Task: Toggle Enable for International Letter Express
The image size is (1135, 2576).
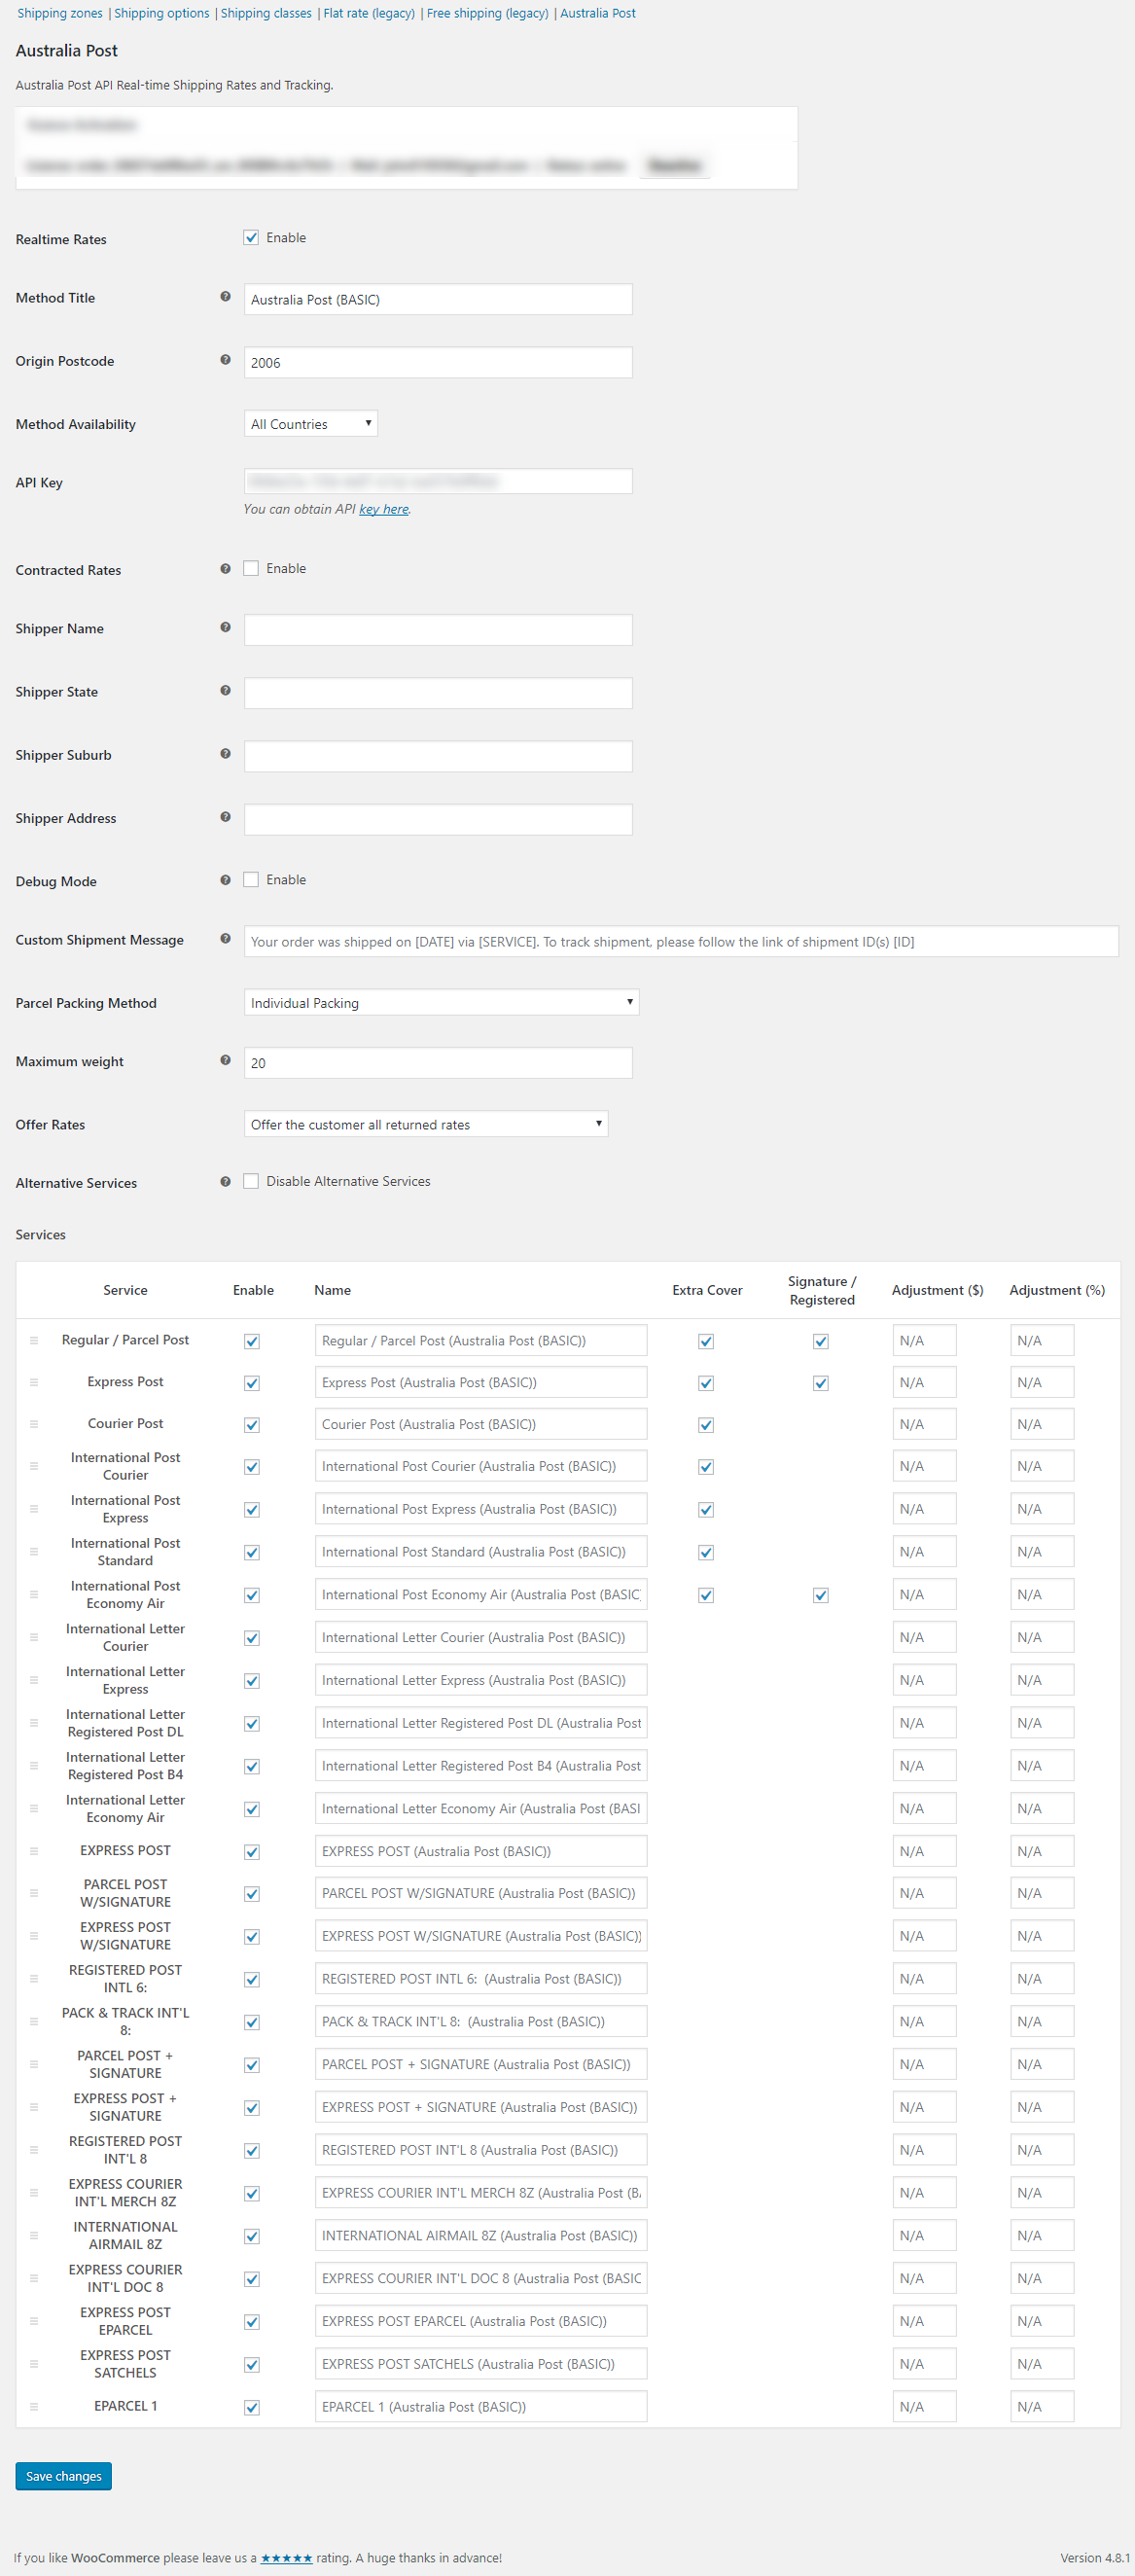Action: [x=252, y=1682]
